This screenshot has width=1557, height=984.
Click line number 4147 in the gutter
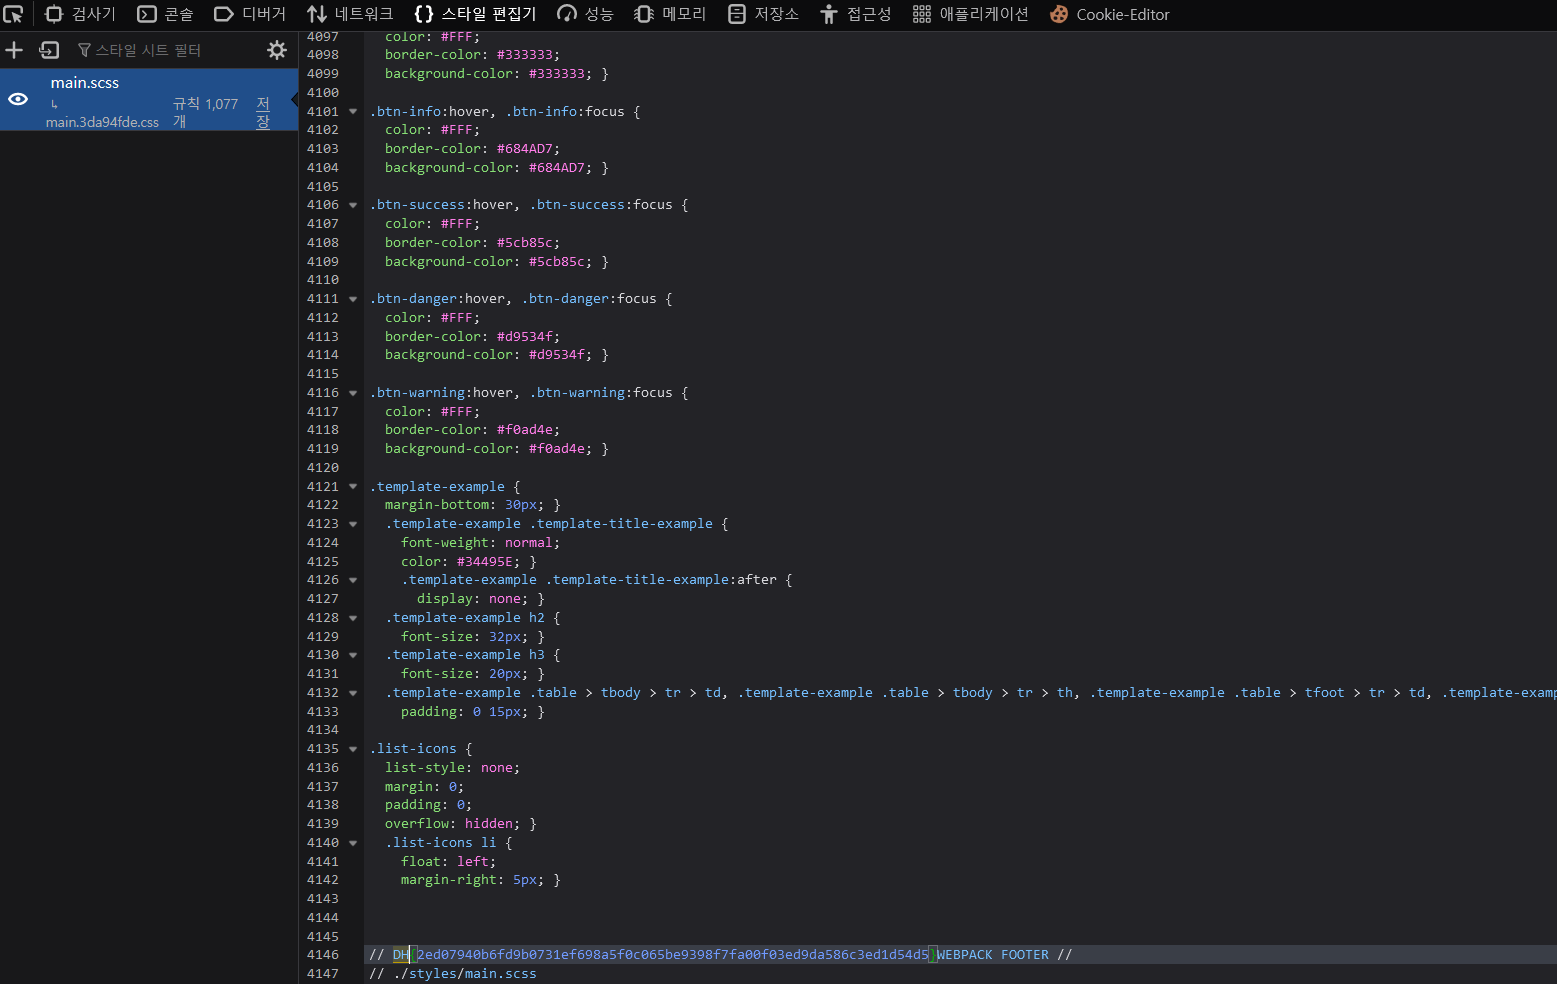(x=323, y=974)
